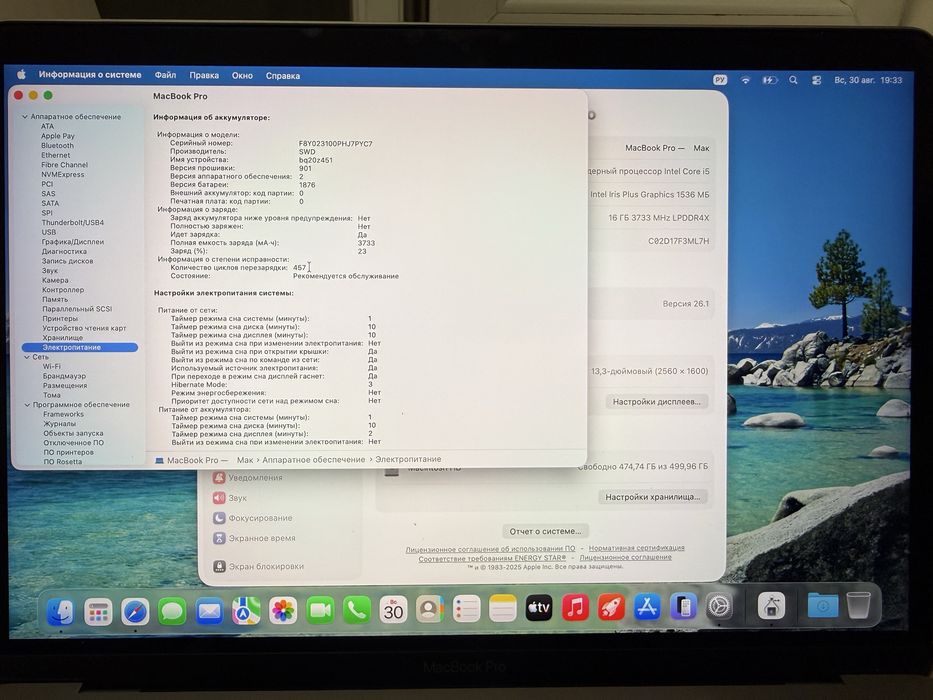Open Лицензионное соглашение об использовании ПО link
This screenshot has height=700, width=933.
click(x=490, y=549)
